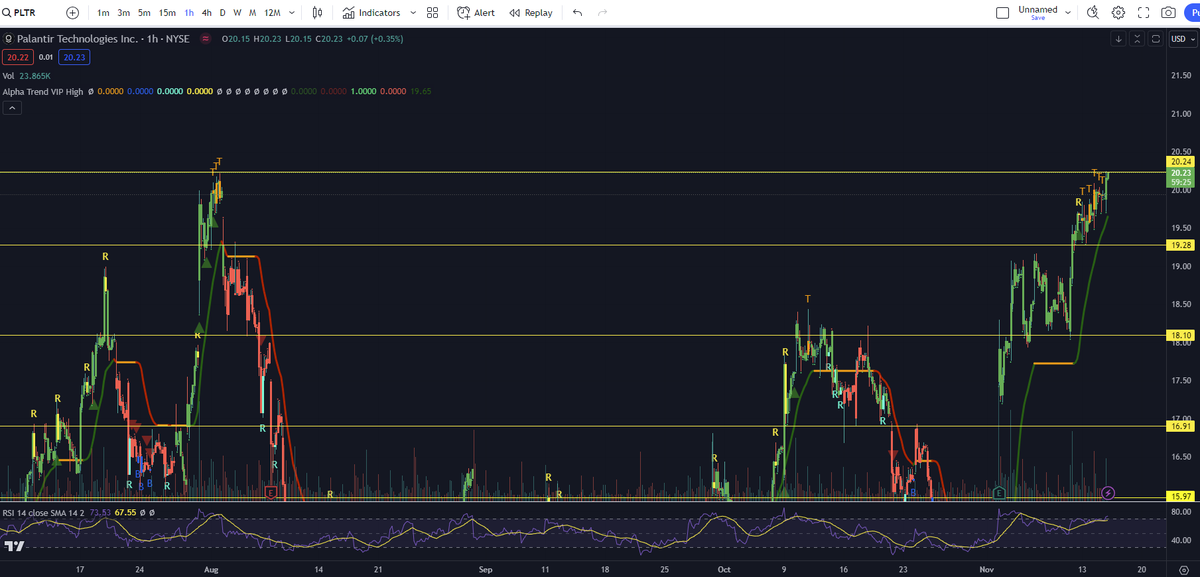The width and height of the screenshot is (1200, 577).
Task: Open chart settings gear icon
Action: click(1118, 13)
